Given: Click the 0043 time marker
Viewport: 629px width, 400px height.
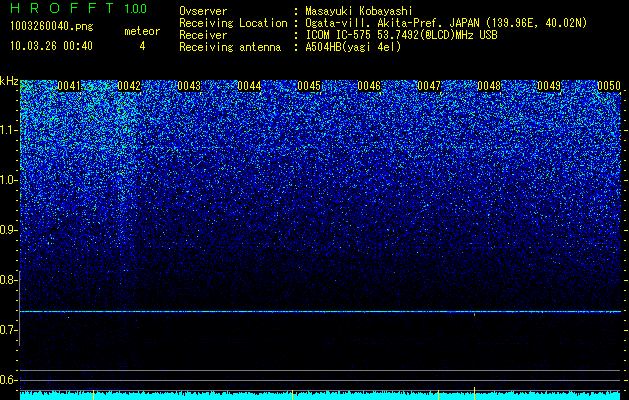Looking at the screenshot, I should coord(189,86).
